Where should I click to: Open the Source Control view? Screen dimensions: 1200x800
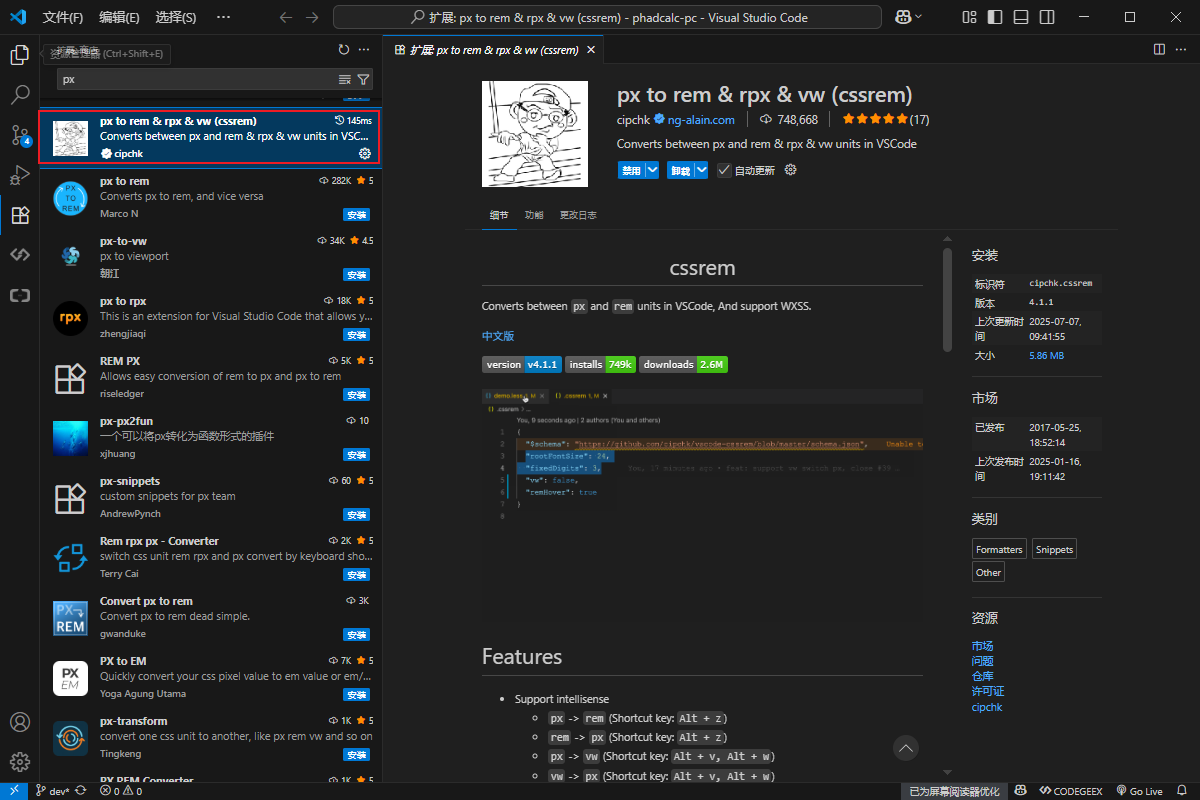click(x=19, y=135)
